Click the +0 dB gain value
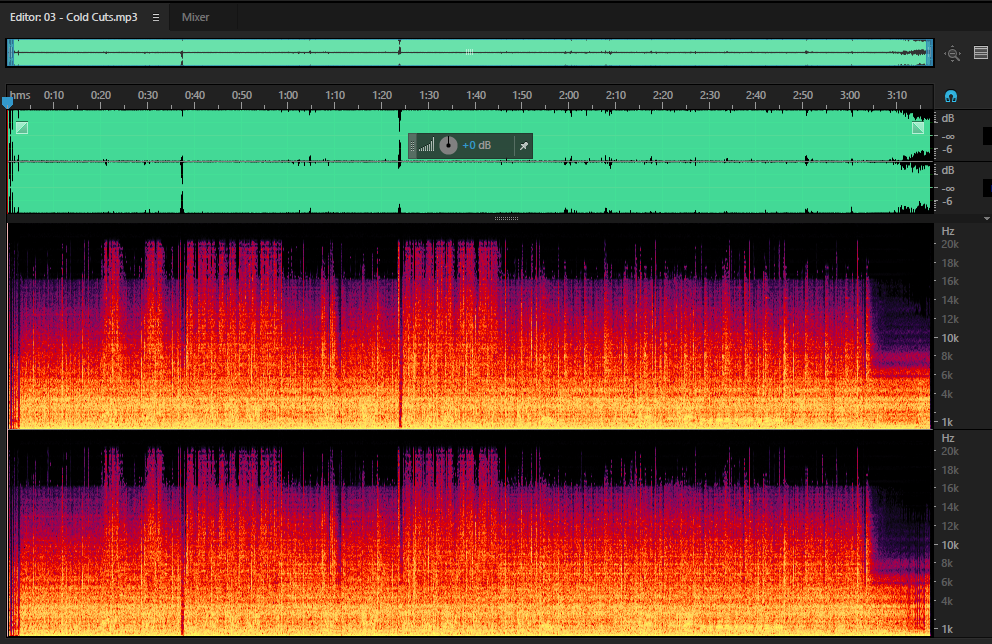Viewport: 992px width, 644px height. click(476, 146)
